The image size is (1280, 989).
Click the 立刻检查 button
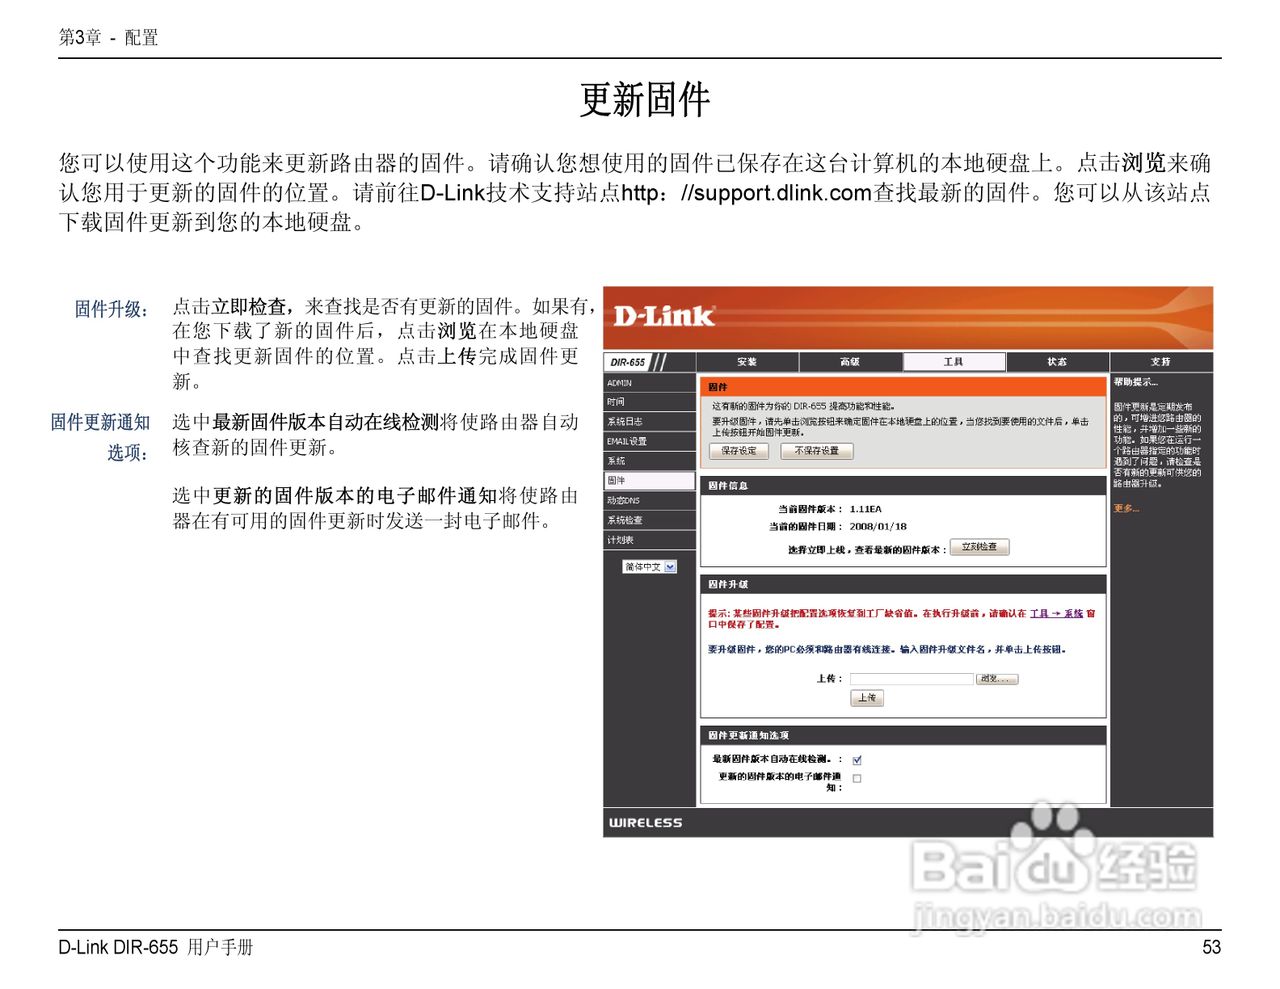(x=979, y=547)
